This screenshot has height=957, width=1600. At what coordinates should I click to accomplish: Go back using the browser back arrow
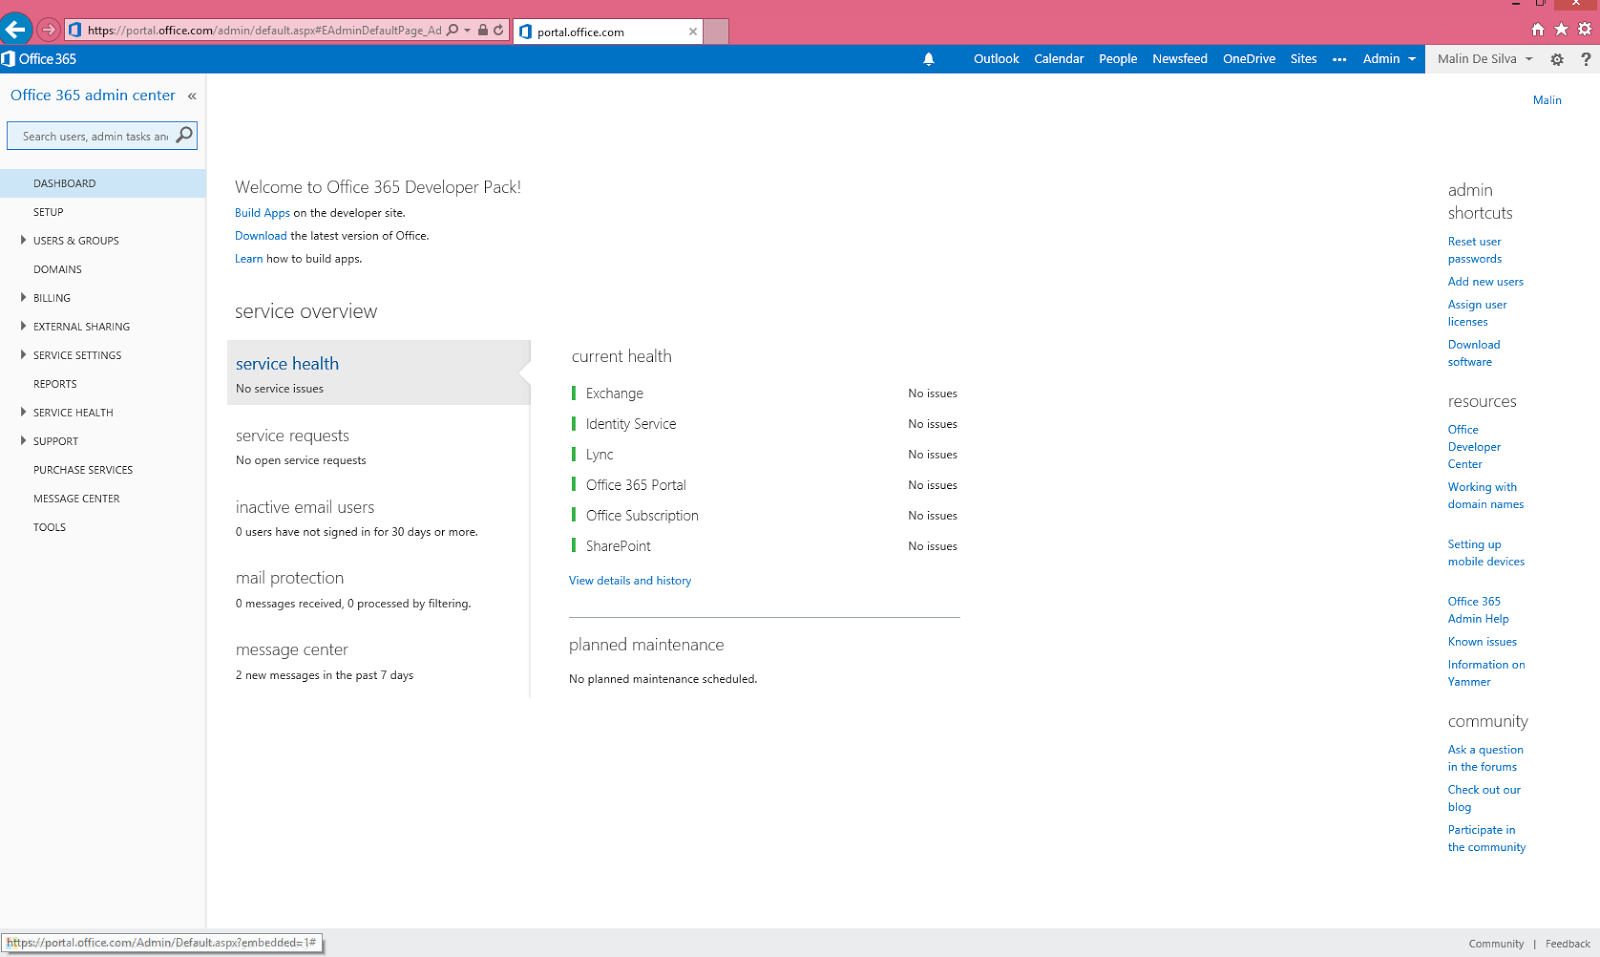click(x=16, y=30)
